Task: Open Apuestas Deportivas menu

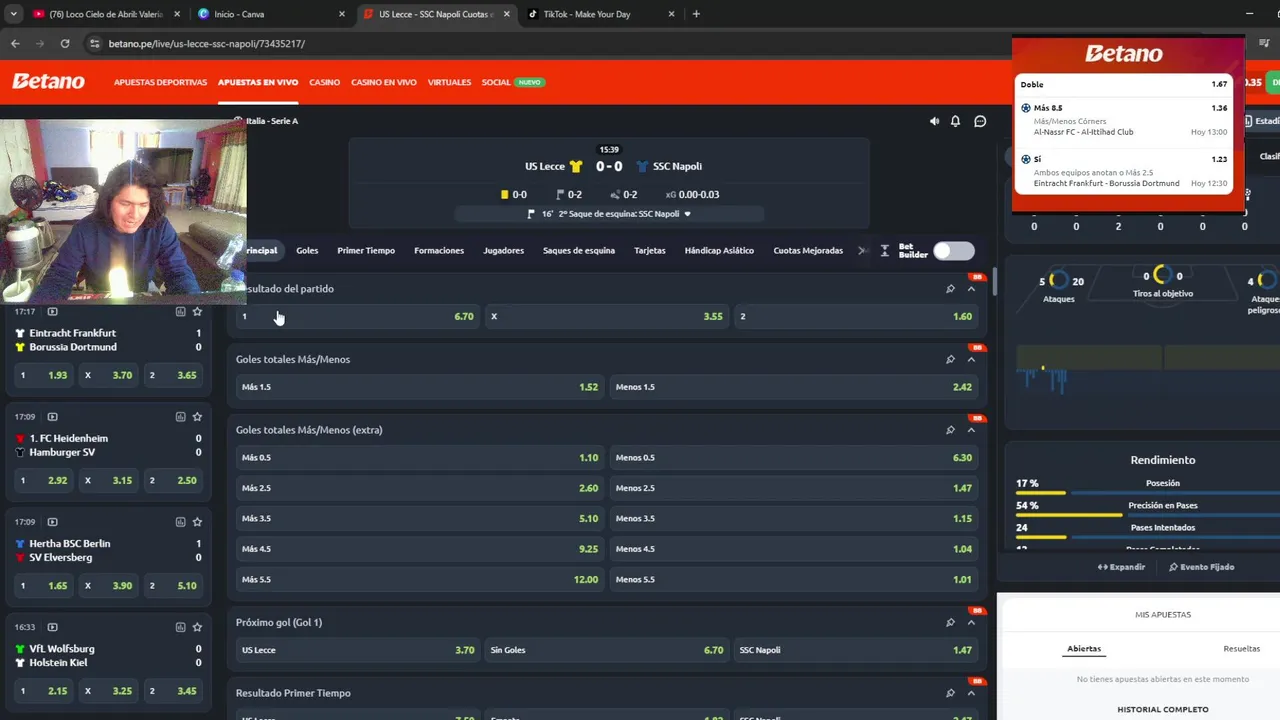Action: tap(160, 82)
